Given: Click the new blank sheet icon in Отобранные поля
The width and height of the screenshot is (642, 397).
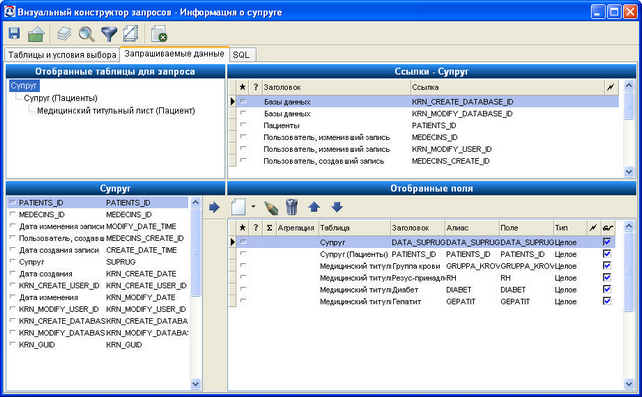Looking at the screenshot, I should click(x=238, y=207).
